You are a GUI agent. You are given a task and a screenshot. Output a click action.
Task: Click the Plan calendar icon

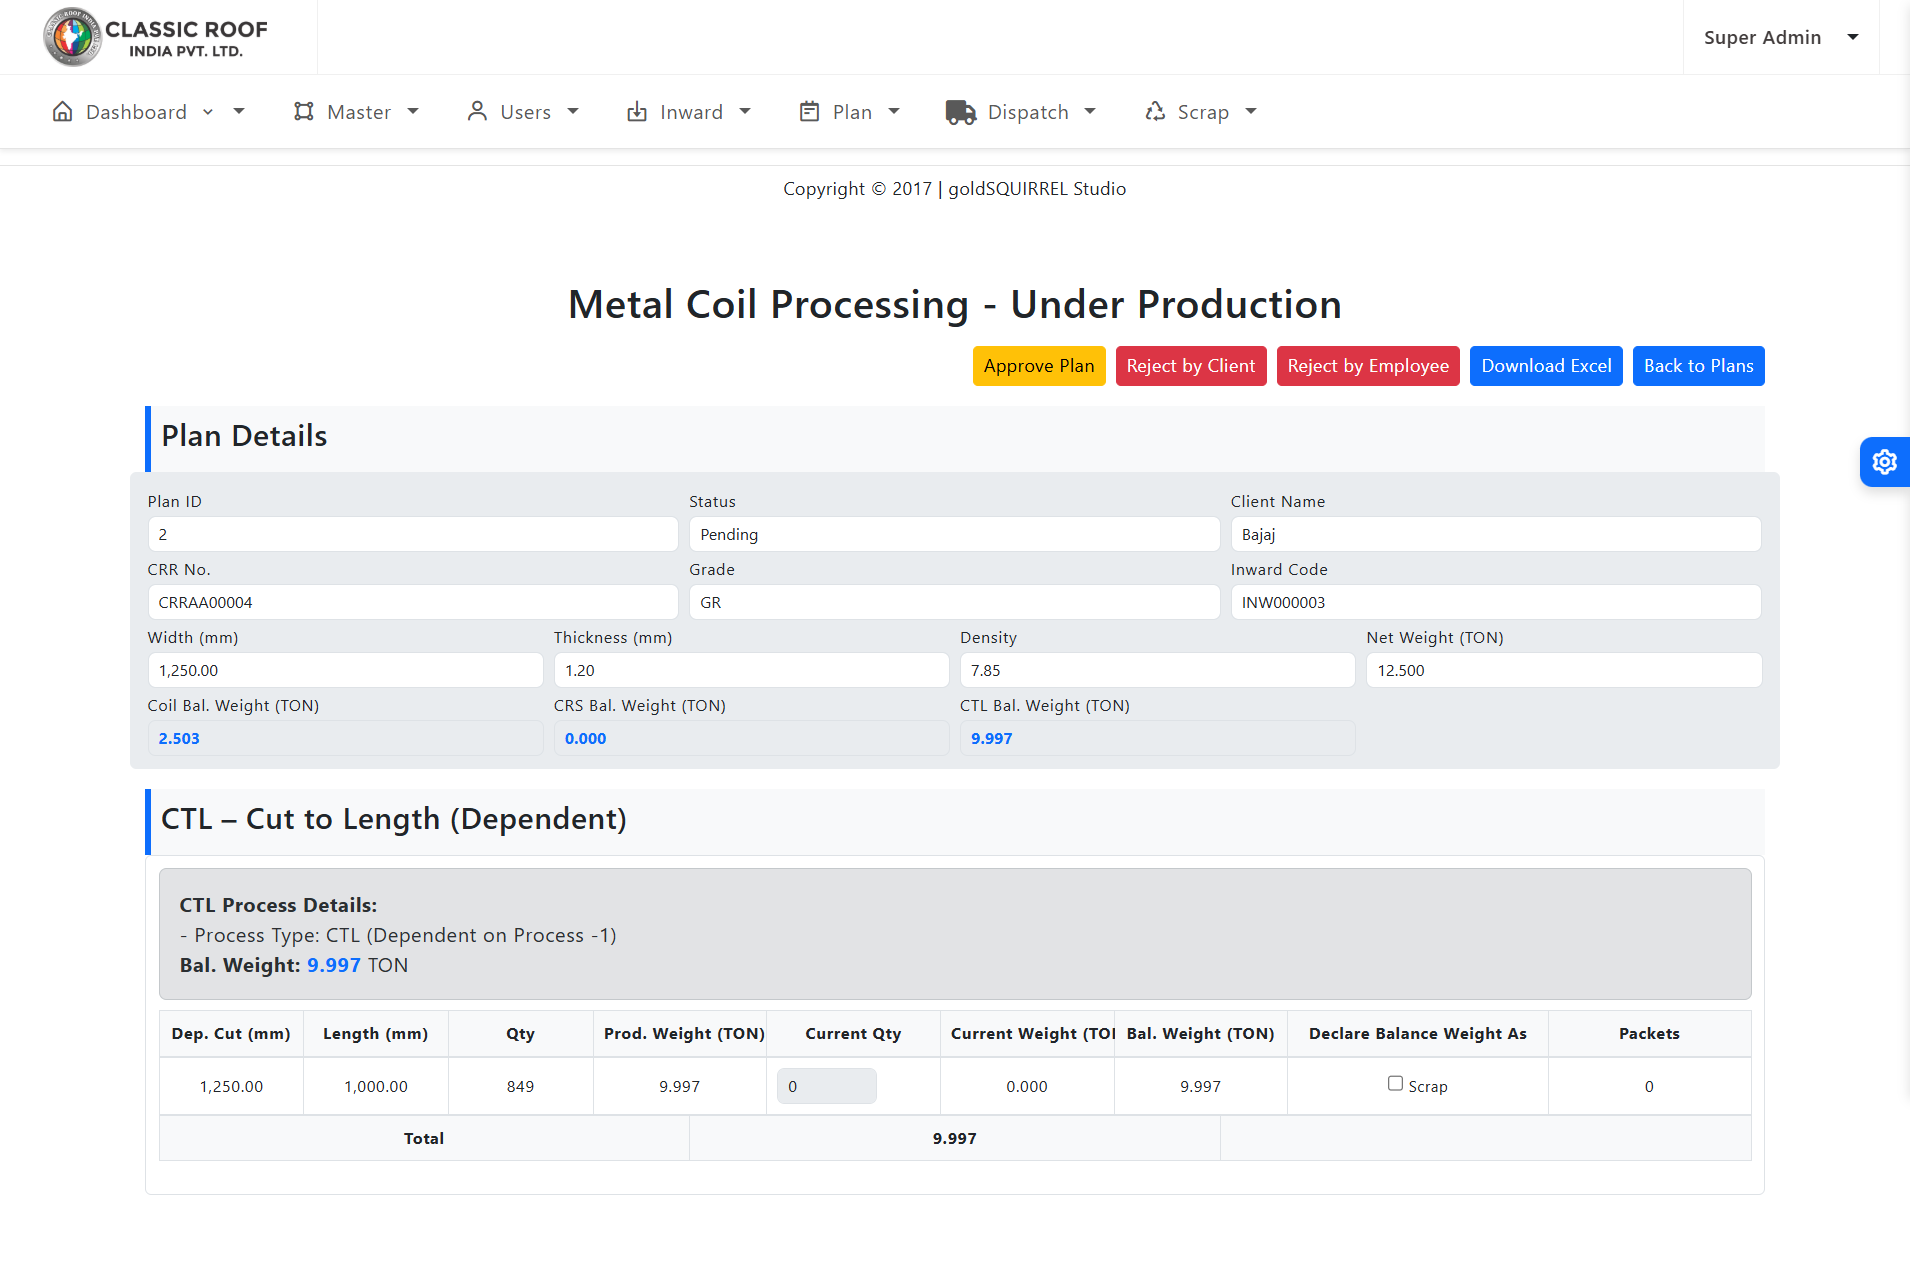(810, 111)
